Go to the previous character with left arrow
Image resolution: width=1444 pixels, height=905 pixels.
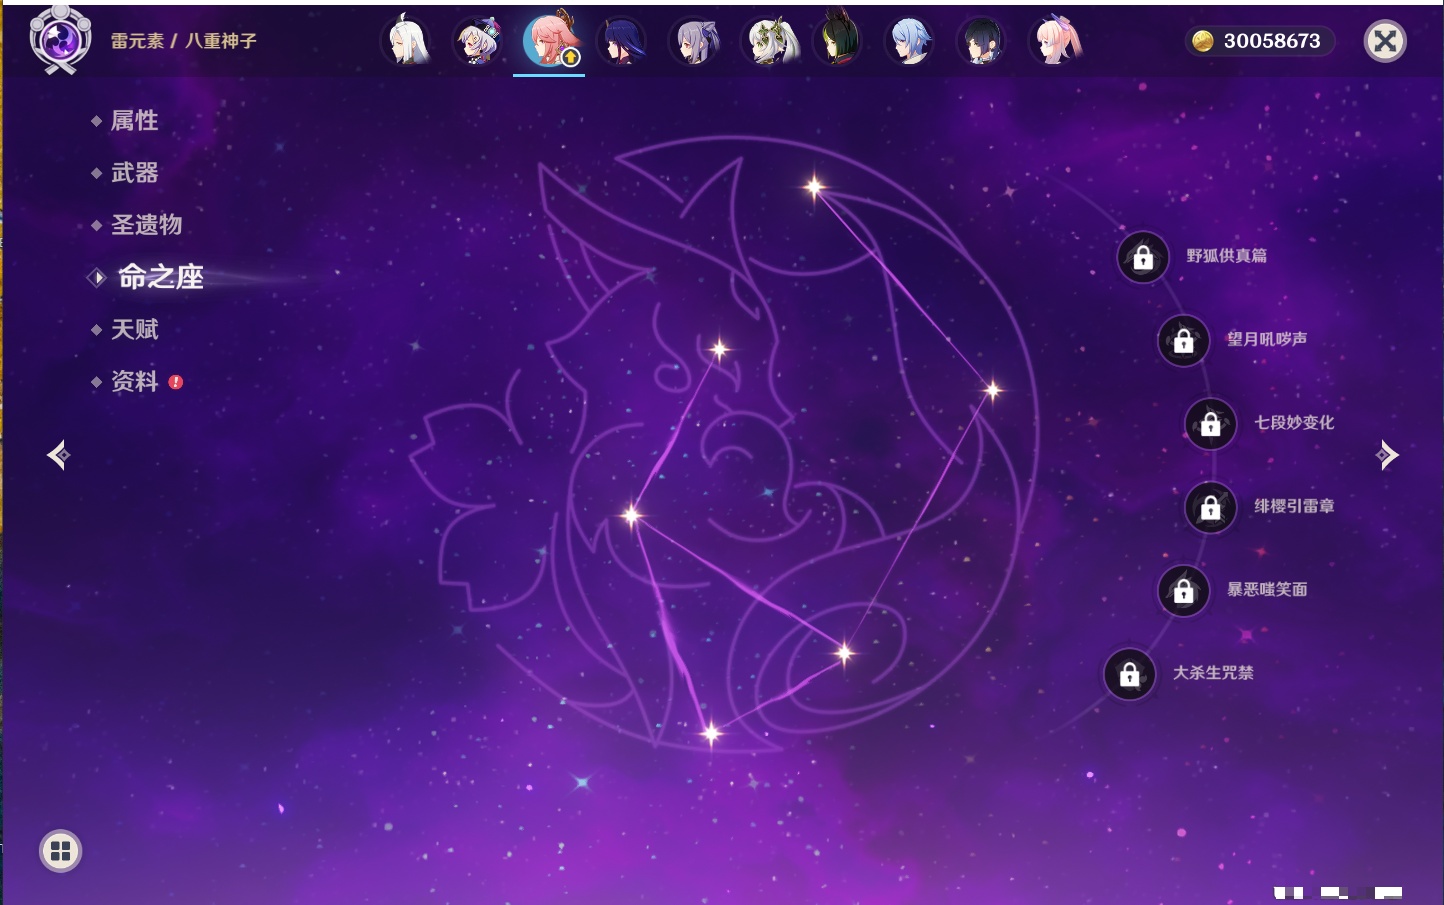59,455
